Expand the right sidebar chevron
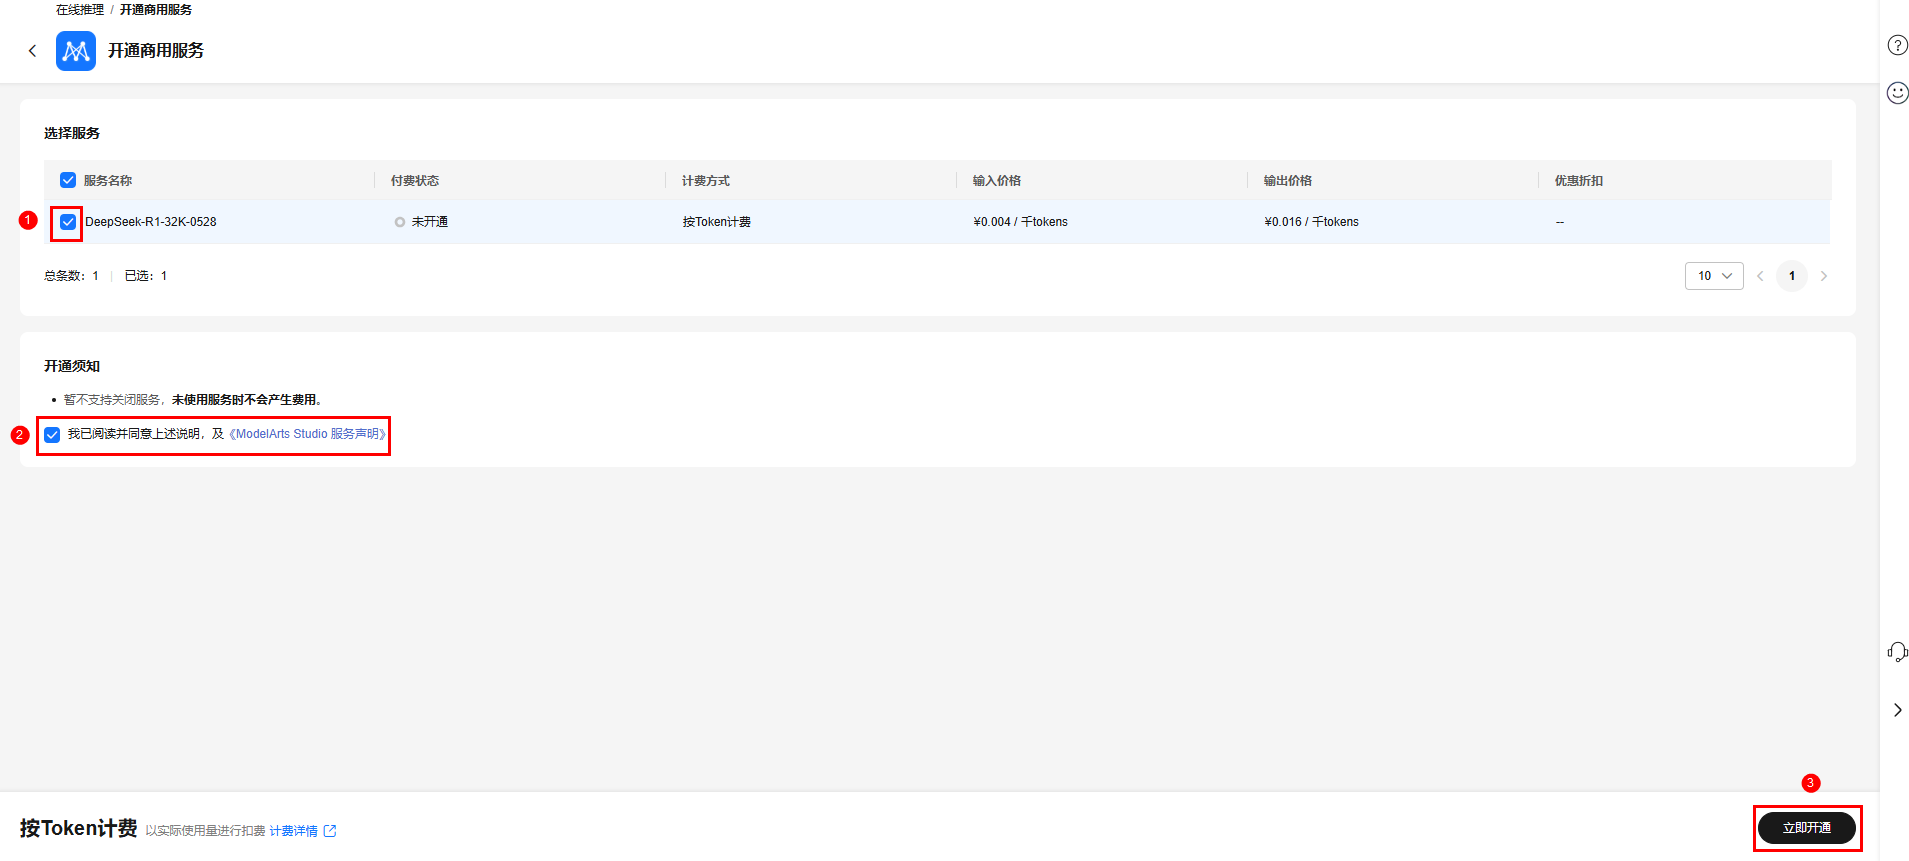The image size is (1909, 861). click(x=1897, y=710)
